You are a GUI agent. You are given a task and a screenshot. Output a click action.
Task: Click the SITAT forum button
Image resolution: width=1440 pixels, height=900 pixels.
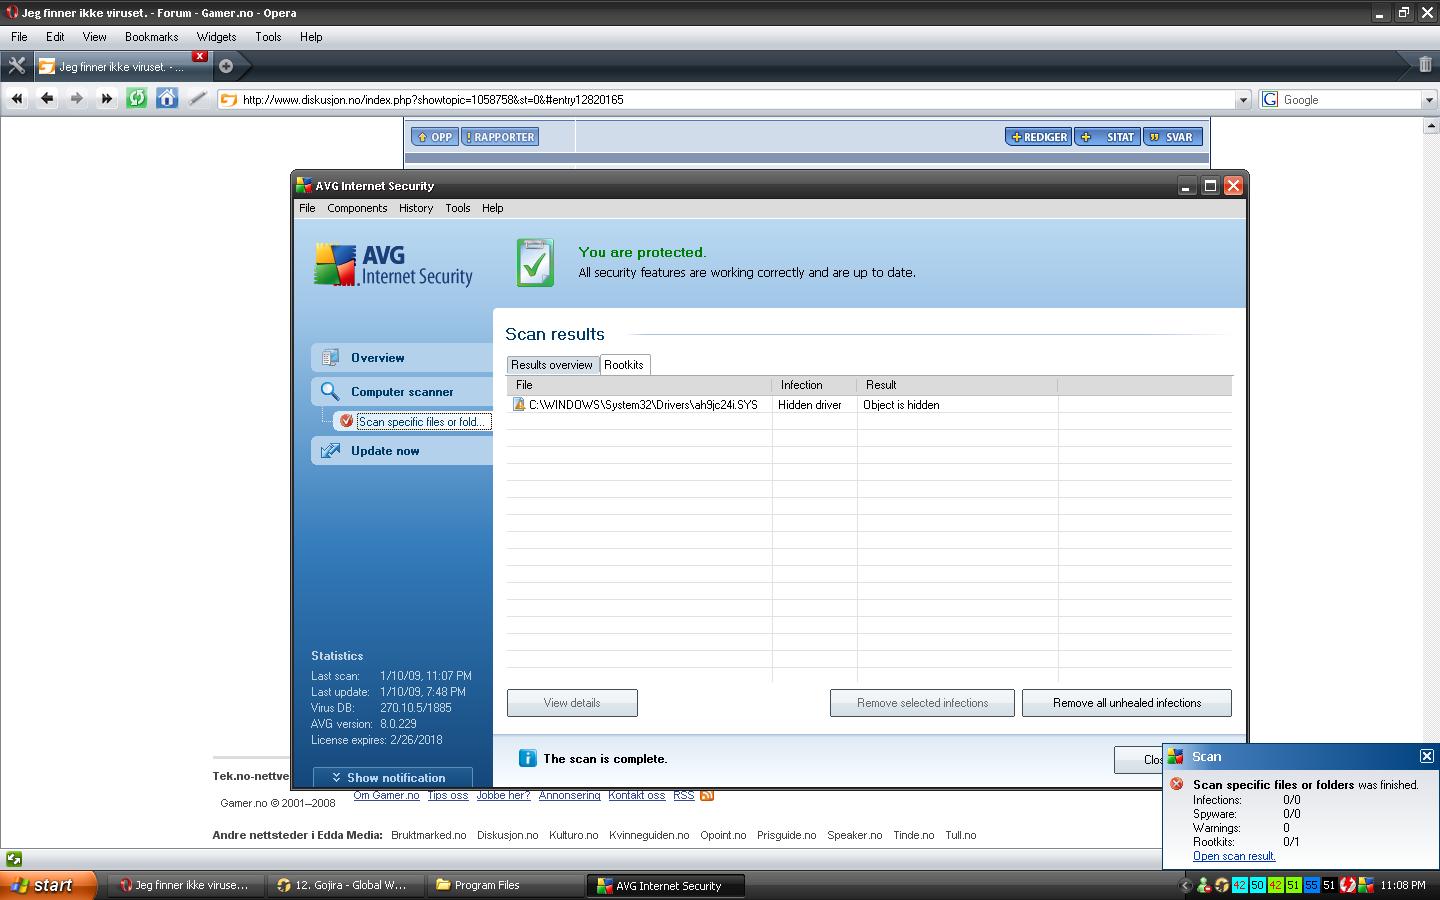pyautogui.click(x=1108, y=137)
